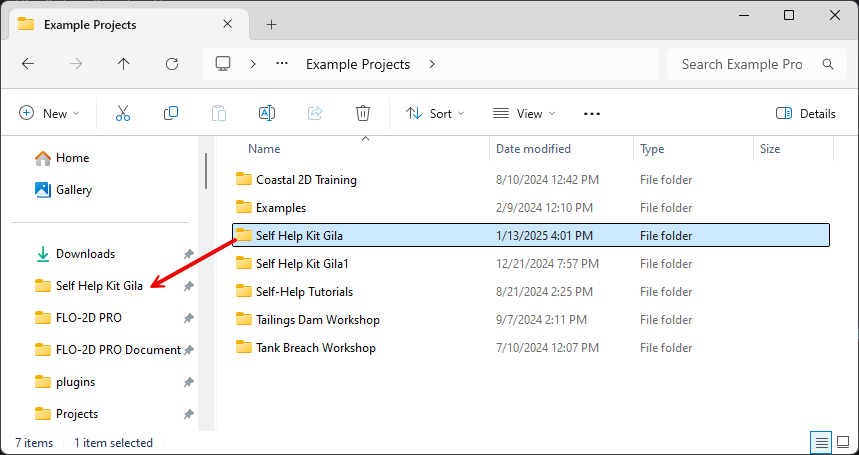Delete selection with the trash icon

(x=363, y=114)
